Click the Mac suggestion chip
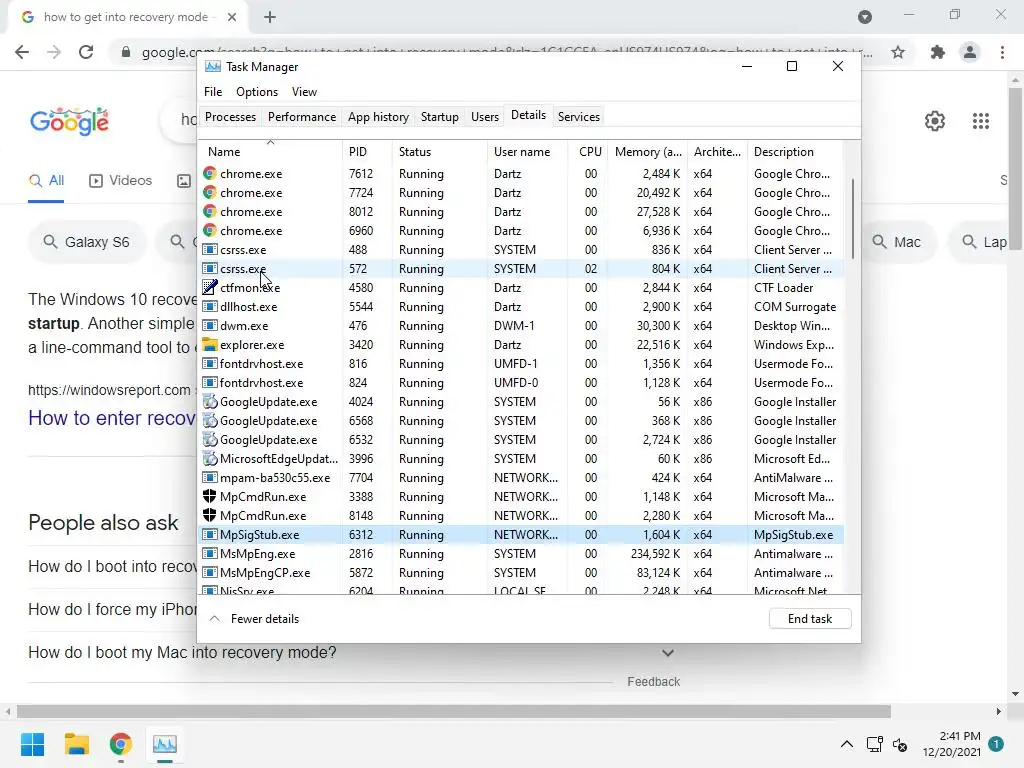Image resolution: width=1024 pixels, height=768 pixels. click(897, 242)
